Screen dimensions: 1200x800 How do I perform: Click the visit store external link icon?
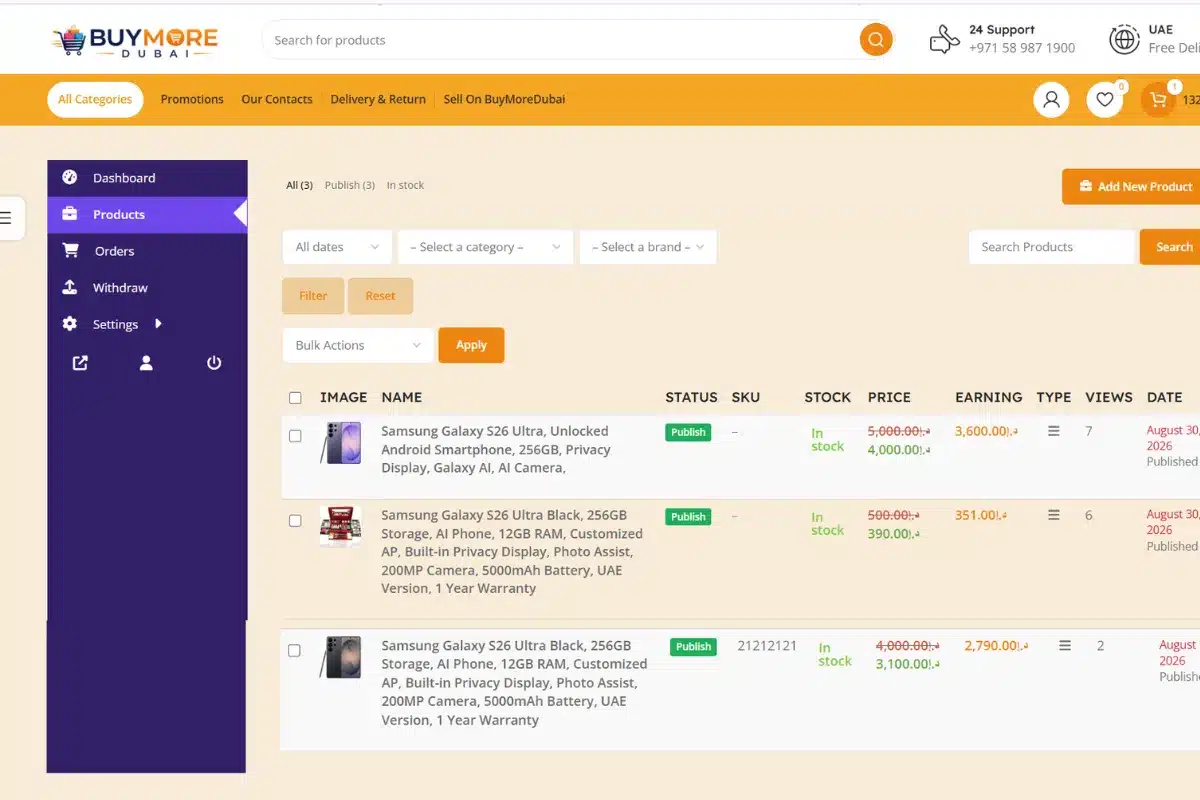click(80, 363)
